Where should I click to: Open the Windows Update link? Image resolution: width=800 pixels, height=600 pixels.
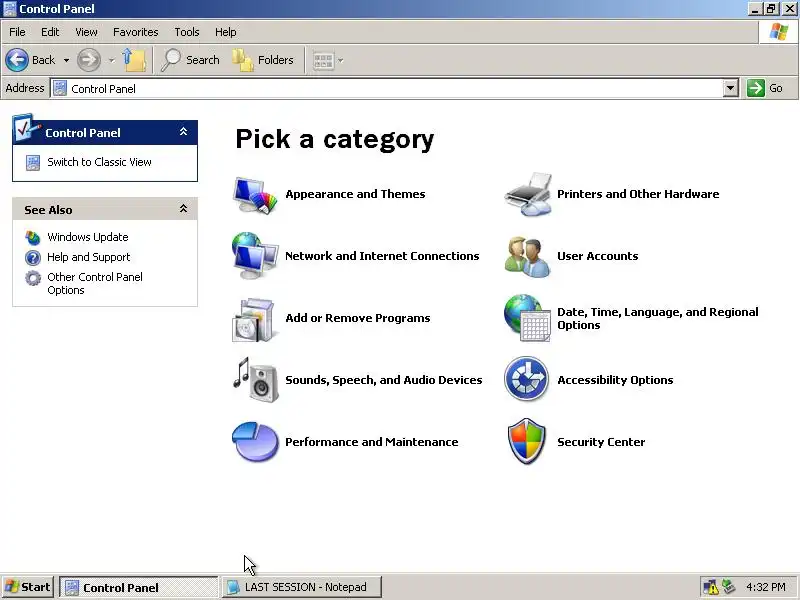coord(88,237)
